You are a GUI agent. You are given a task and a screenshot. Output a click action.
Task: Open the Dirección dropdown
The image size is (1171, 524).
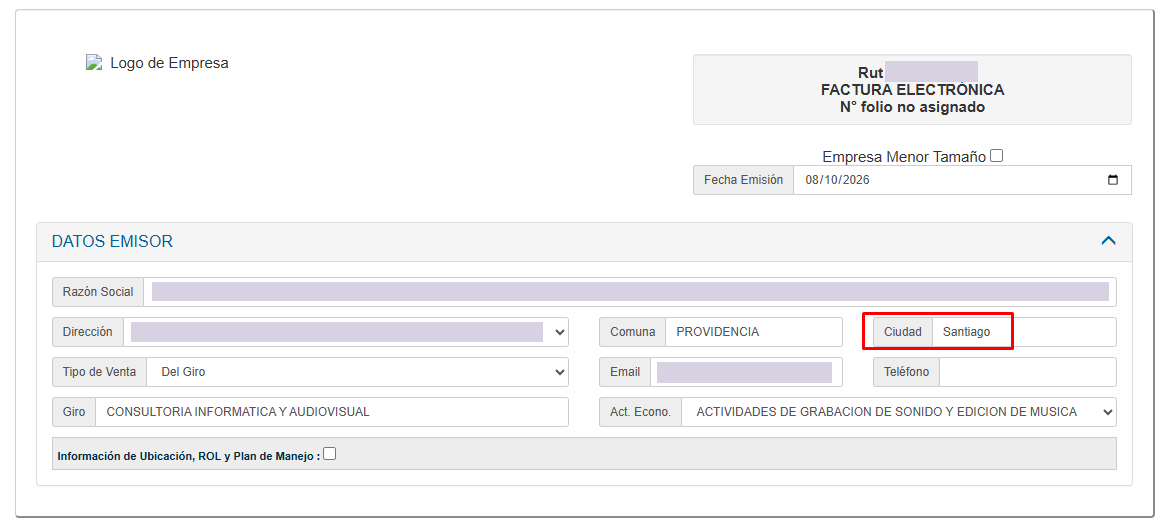coord(347,332)
